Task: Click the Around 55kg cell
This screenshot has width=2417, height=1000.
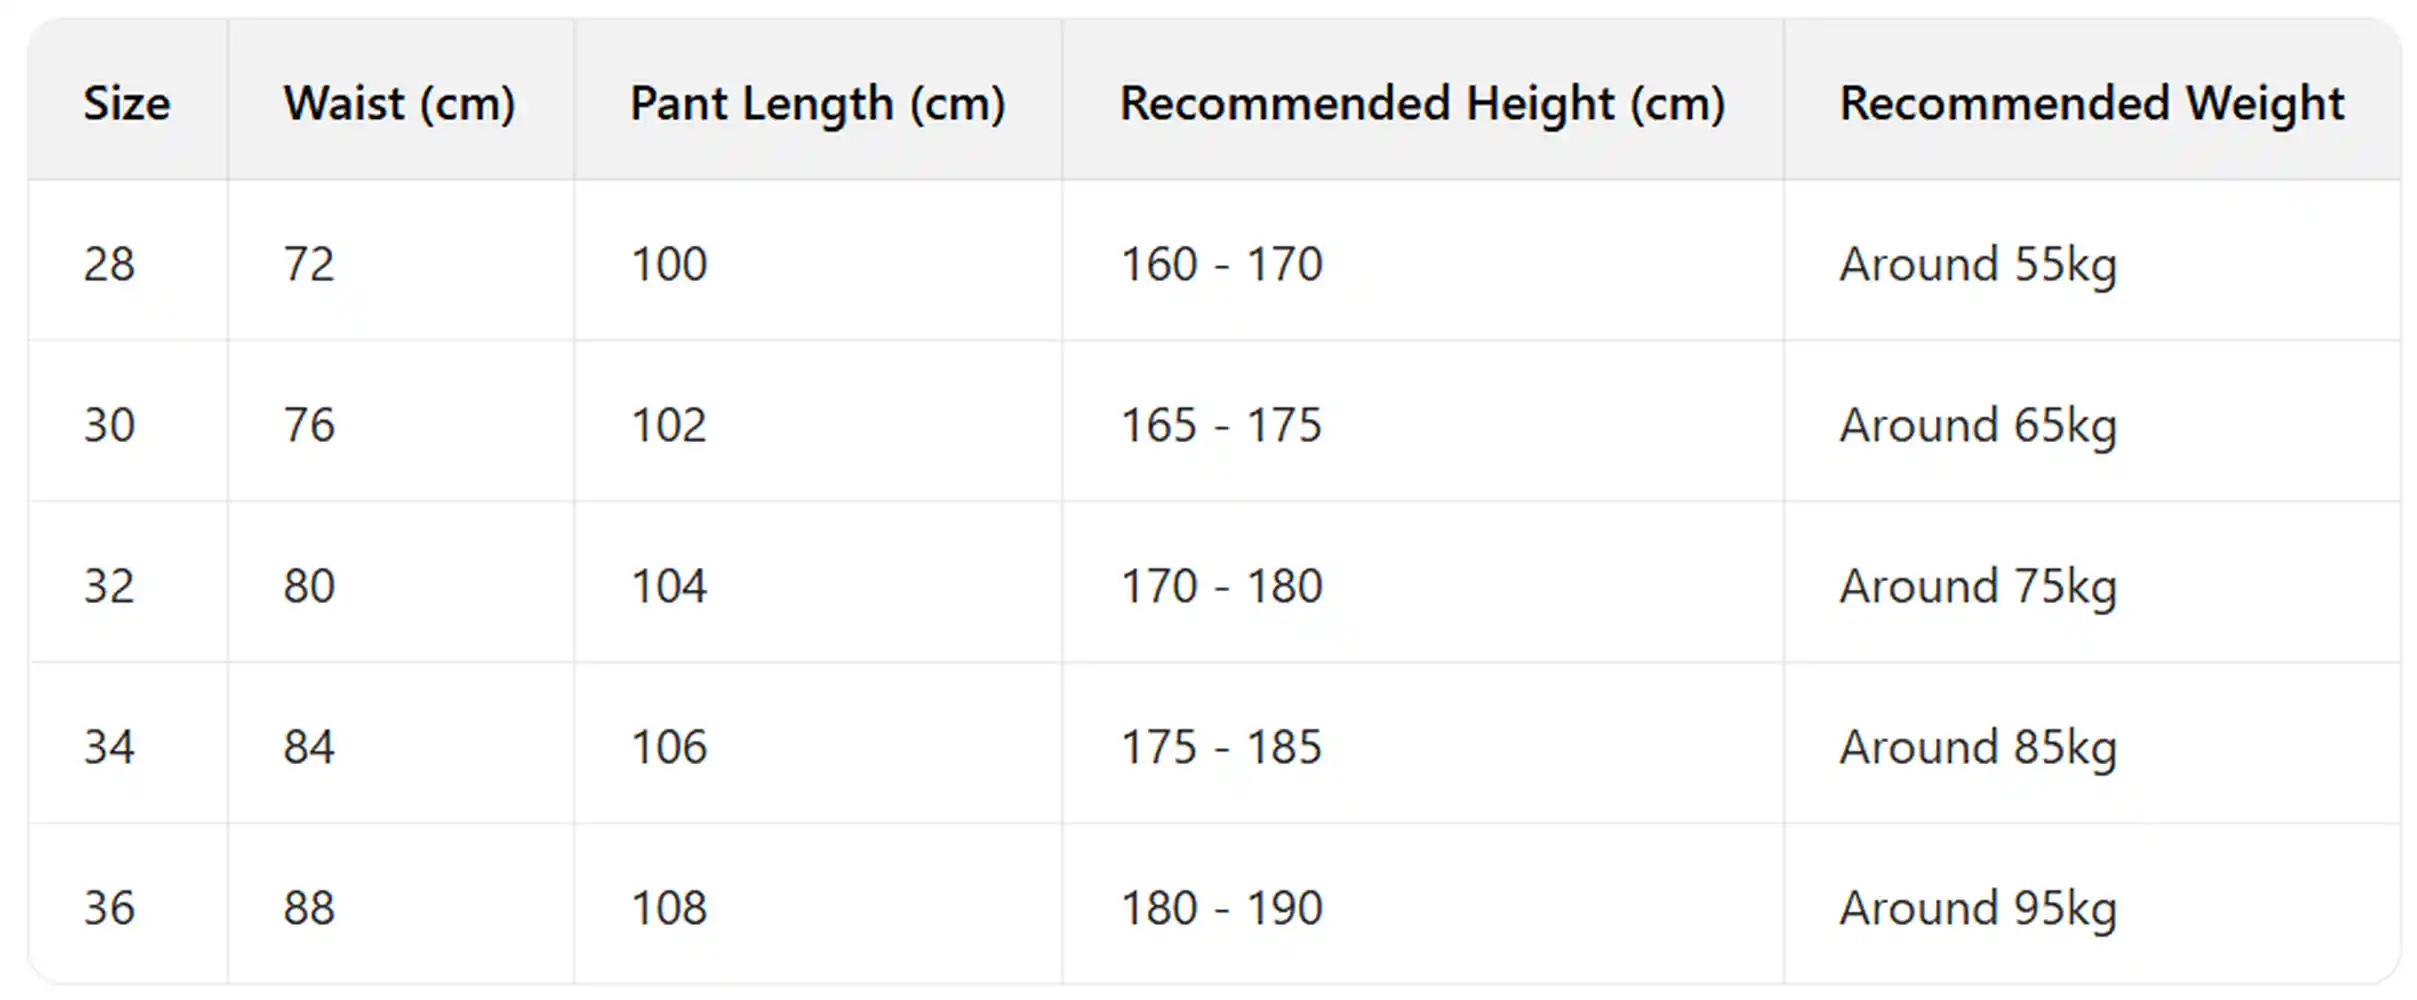Action: (x=1978, y=265)
